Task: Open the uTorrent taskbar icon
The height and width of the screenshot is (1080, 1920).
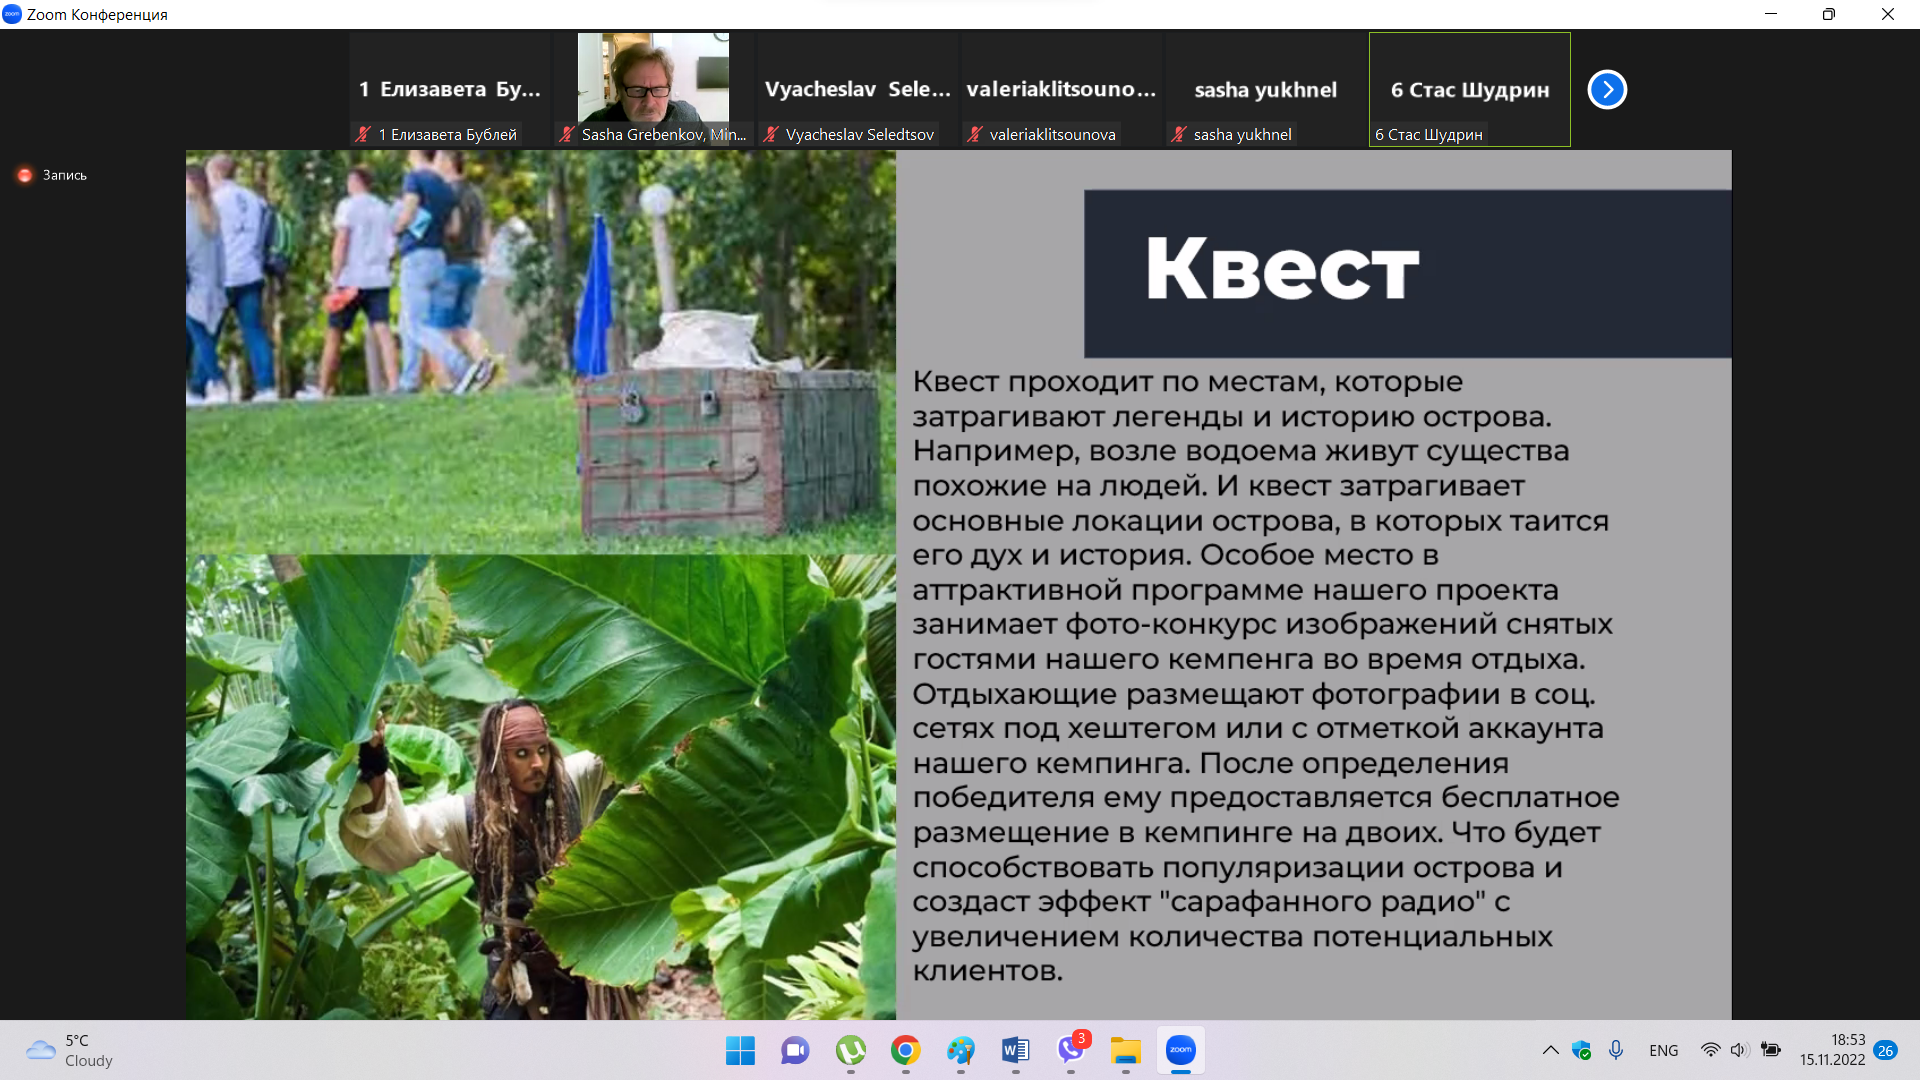Action: click(850, 1050)
